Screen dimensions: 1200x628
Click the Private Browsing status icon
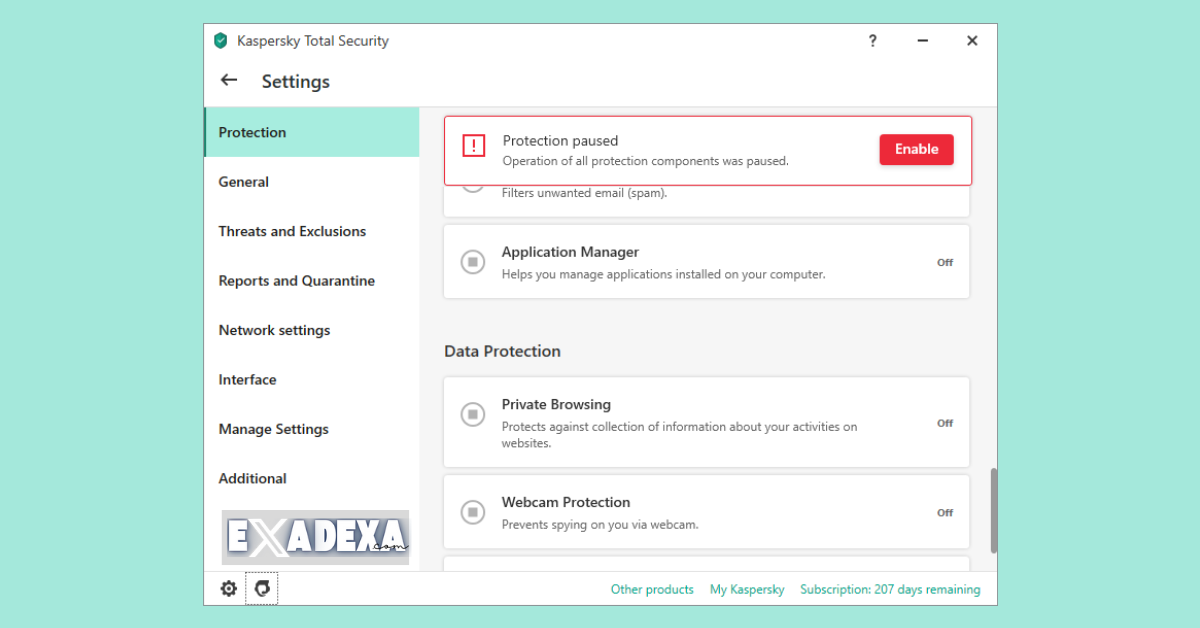(473, 414)
